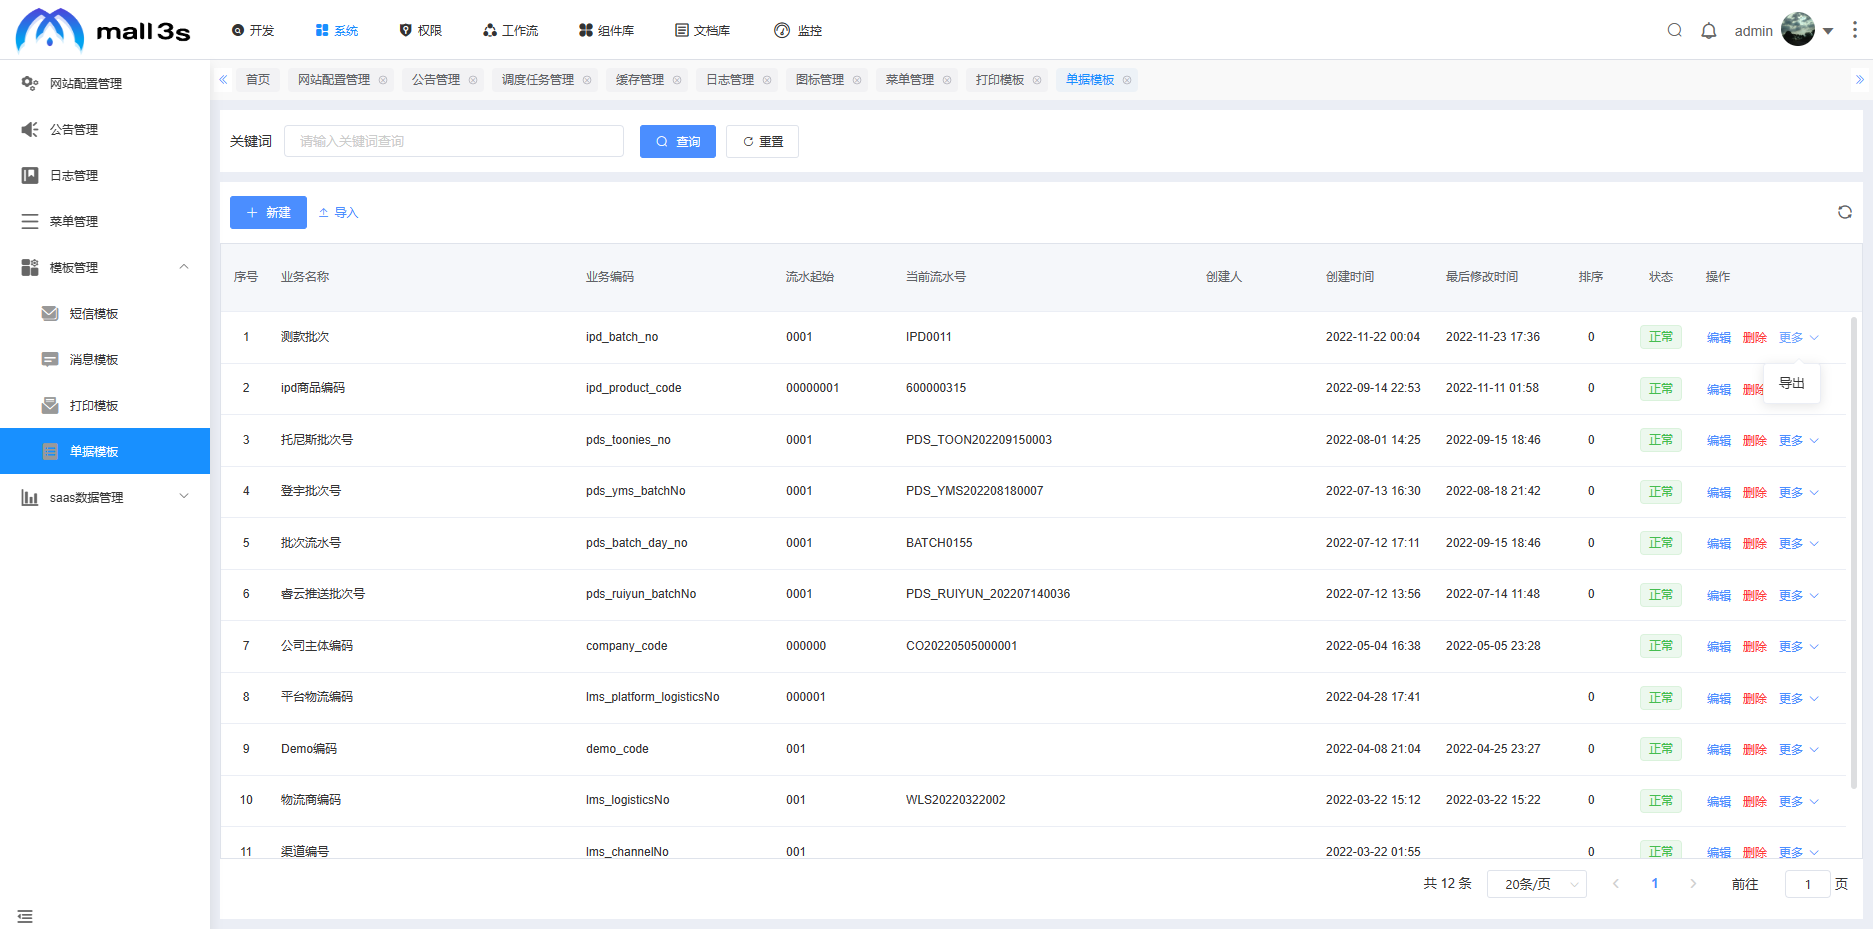
Task: Select 单据模板 in the sidebar
Action: point(105,451)
